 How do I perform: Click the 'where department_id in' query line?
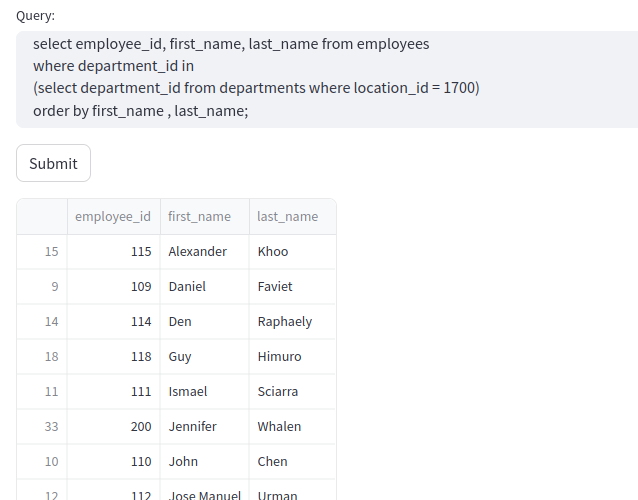[113, 66]
